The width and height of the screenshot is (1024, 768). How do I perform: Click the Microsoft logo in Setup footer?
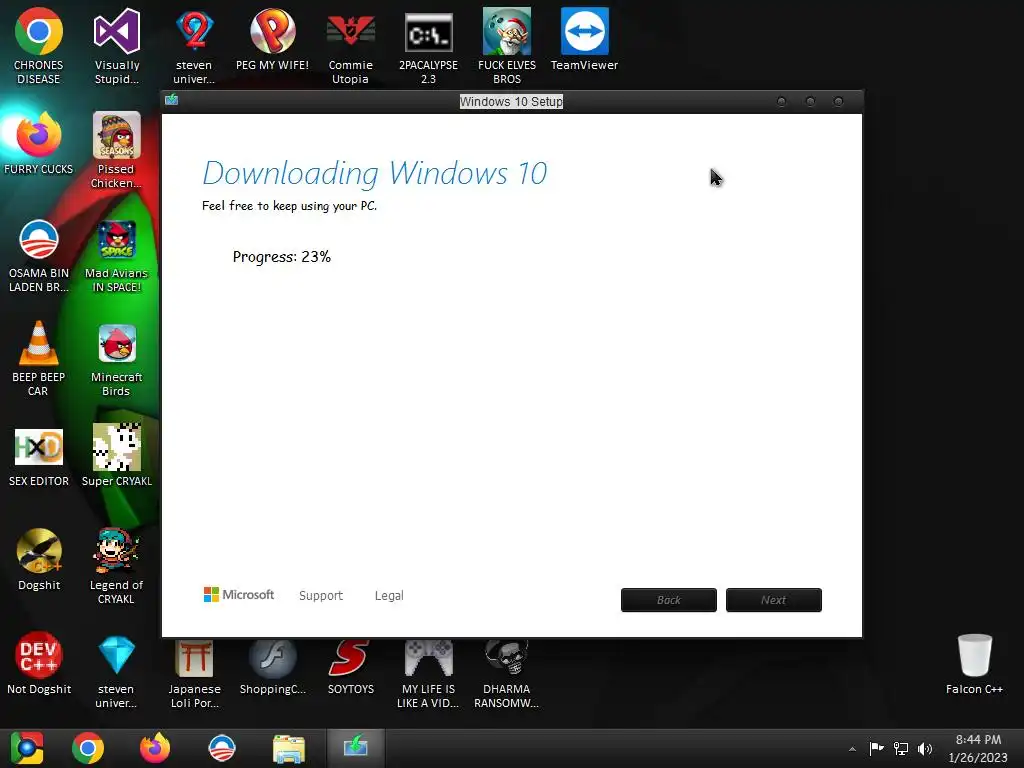click(239, 594)
